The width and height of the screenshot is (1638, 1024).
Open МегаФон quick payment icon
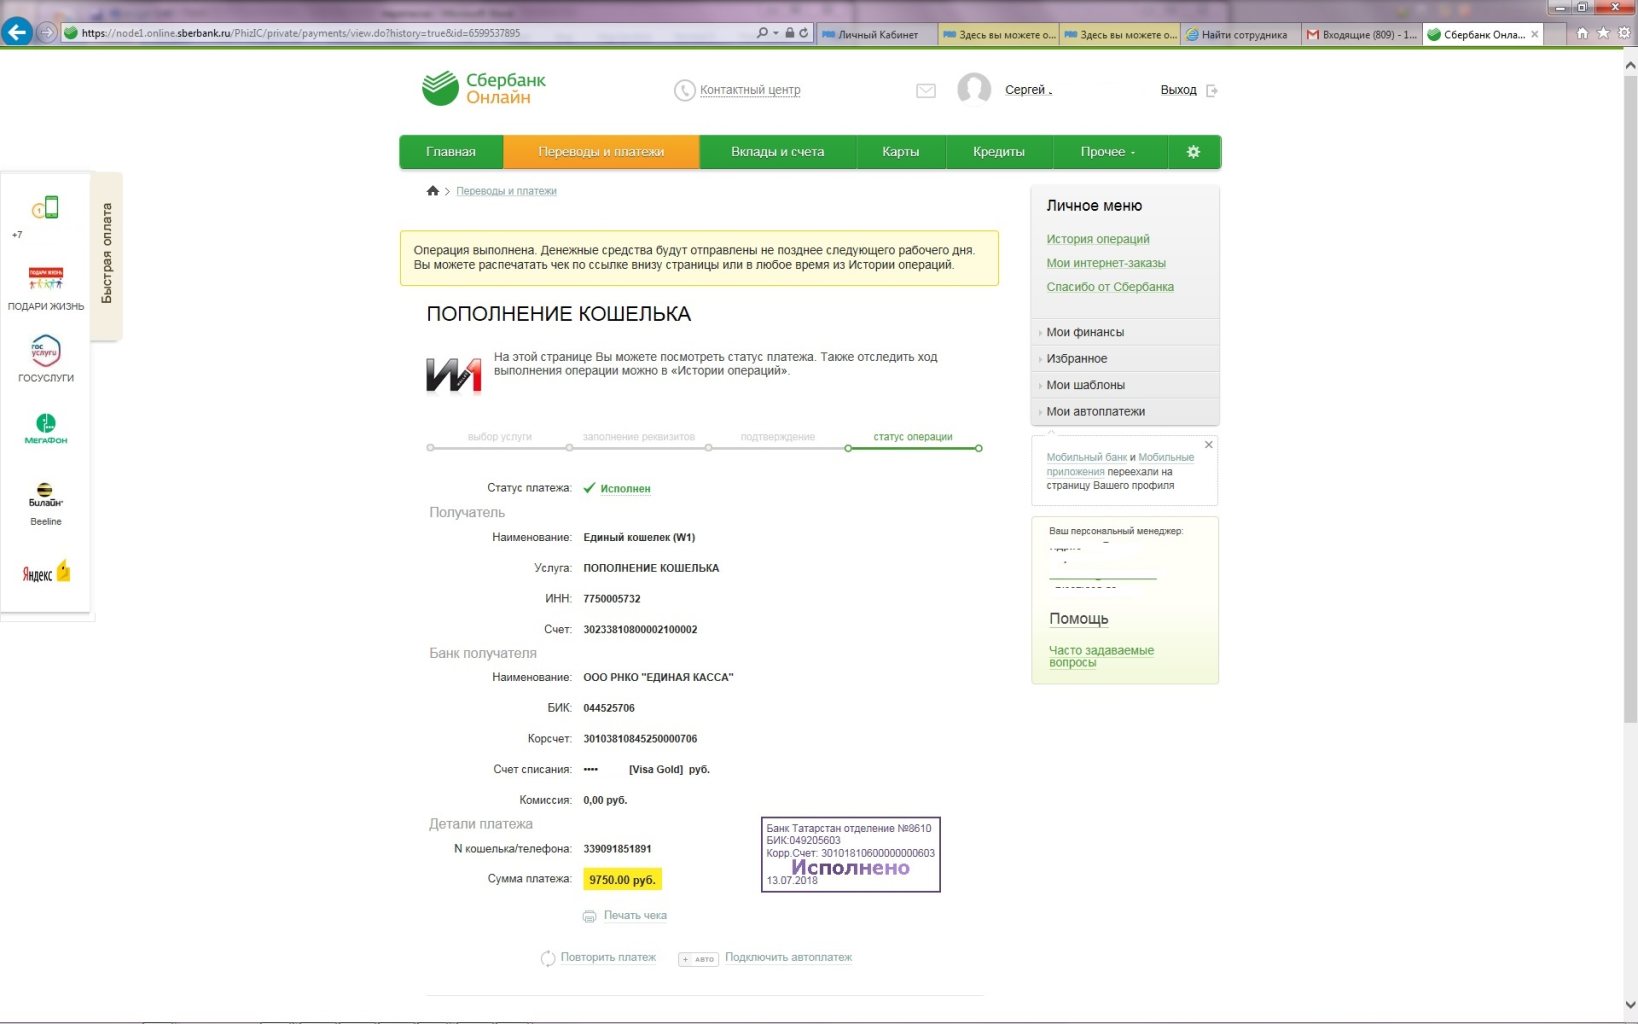tap(46, 429)
